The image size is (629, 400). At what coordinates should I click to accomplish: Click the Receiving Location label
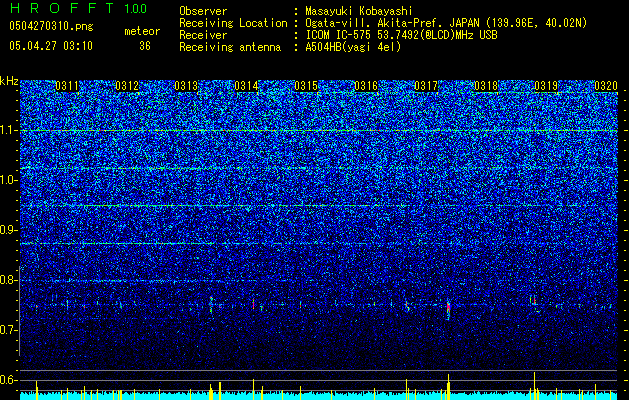233,23
